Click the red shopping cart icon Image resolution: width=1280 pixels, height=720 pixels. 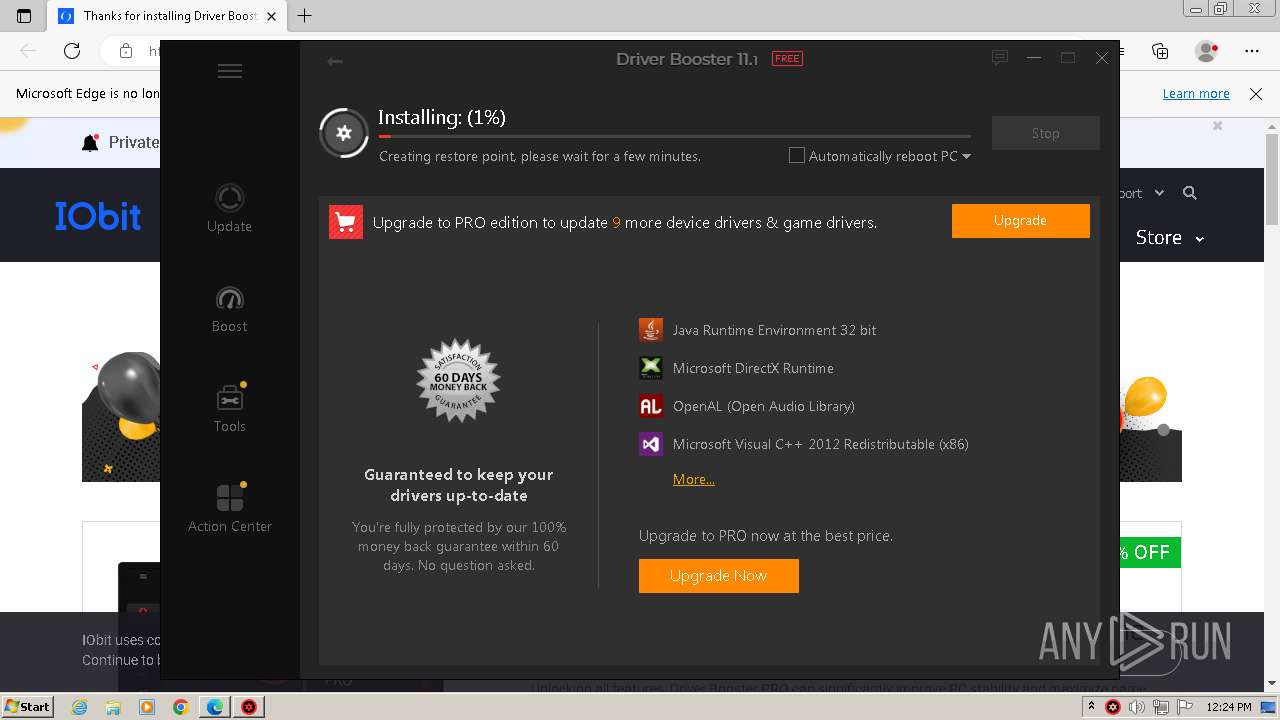[346, 222]
